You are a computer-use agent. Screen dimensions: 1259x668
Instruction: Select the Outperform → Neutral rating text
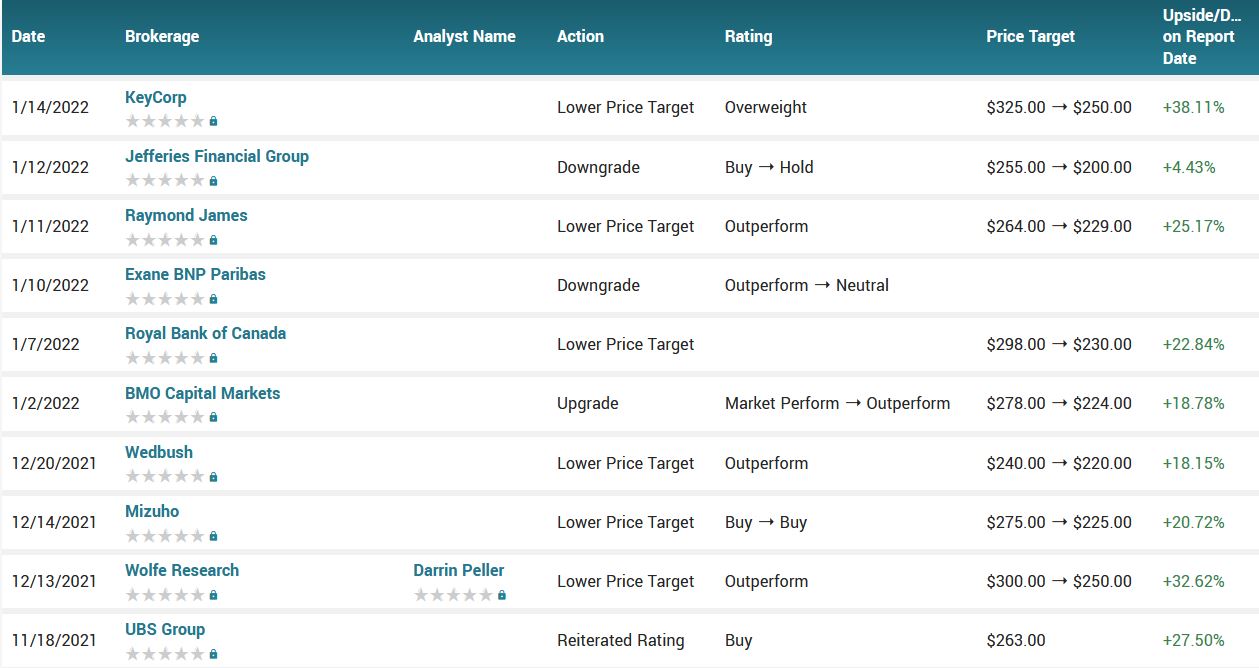coord(807,285)
